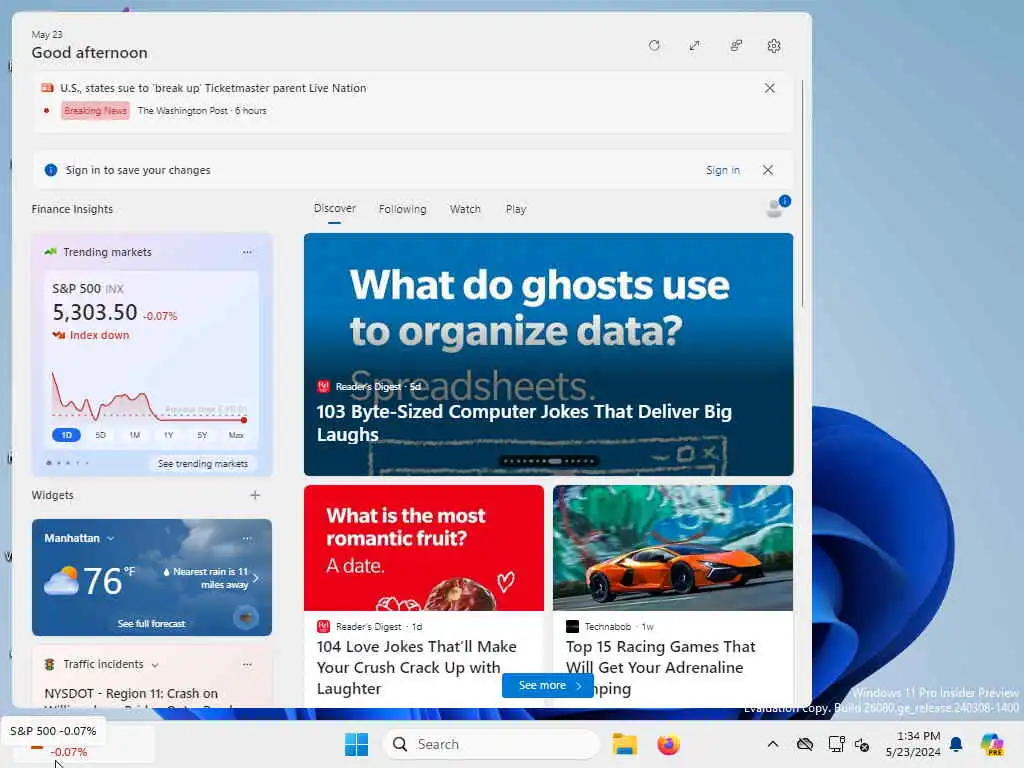Click Sign in link
Screen dimensions: 1024x768
[722, 170]
